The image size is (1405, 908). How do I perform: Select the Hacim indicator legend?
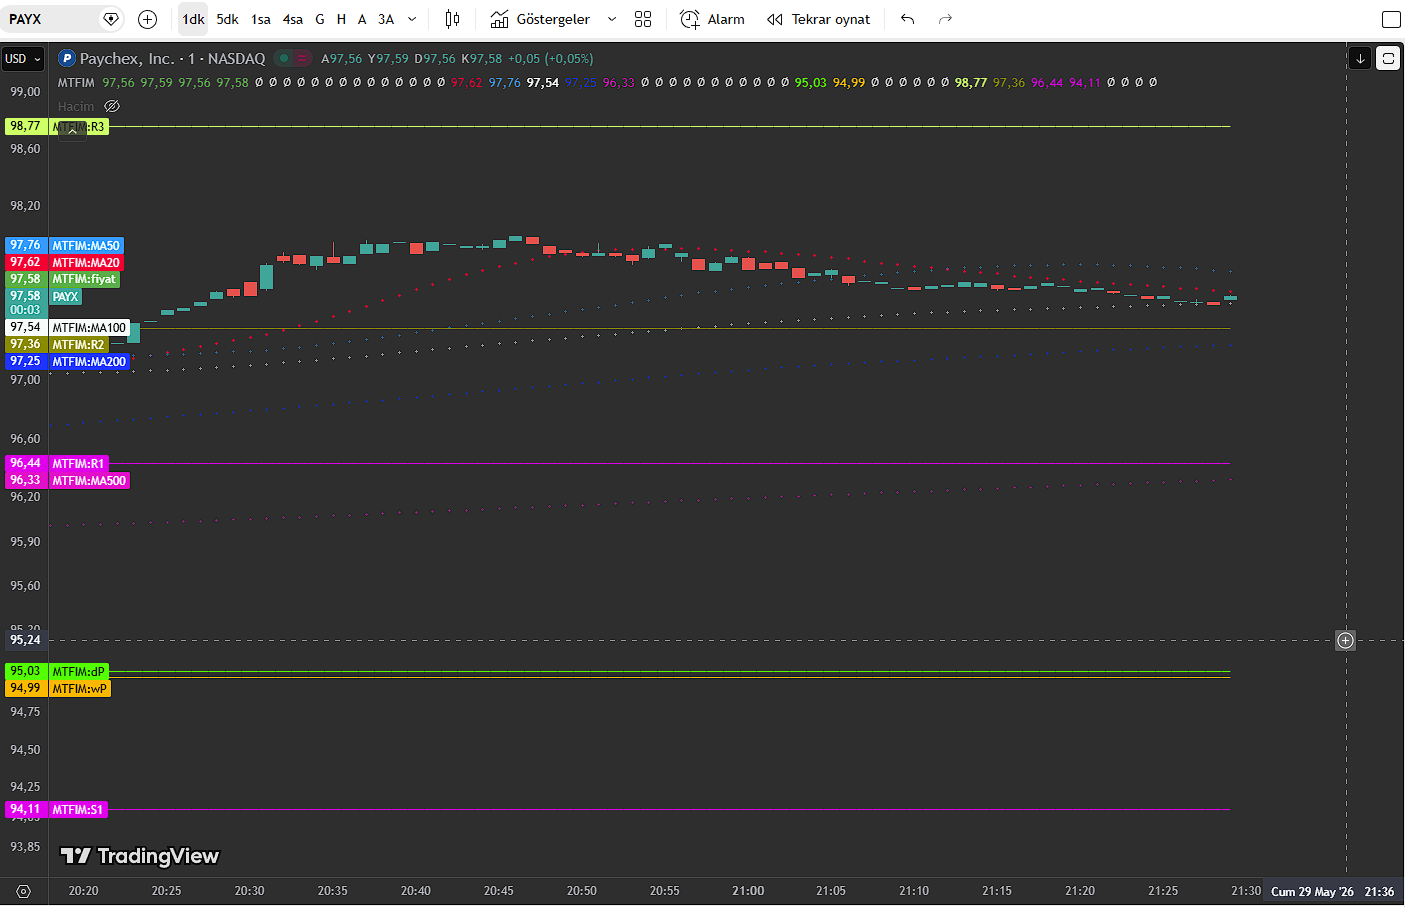click(76, 106)
